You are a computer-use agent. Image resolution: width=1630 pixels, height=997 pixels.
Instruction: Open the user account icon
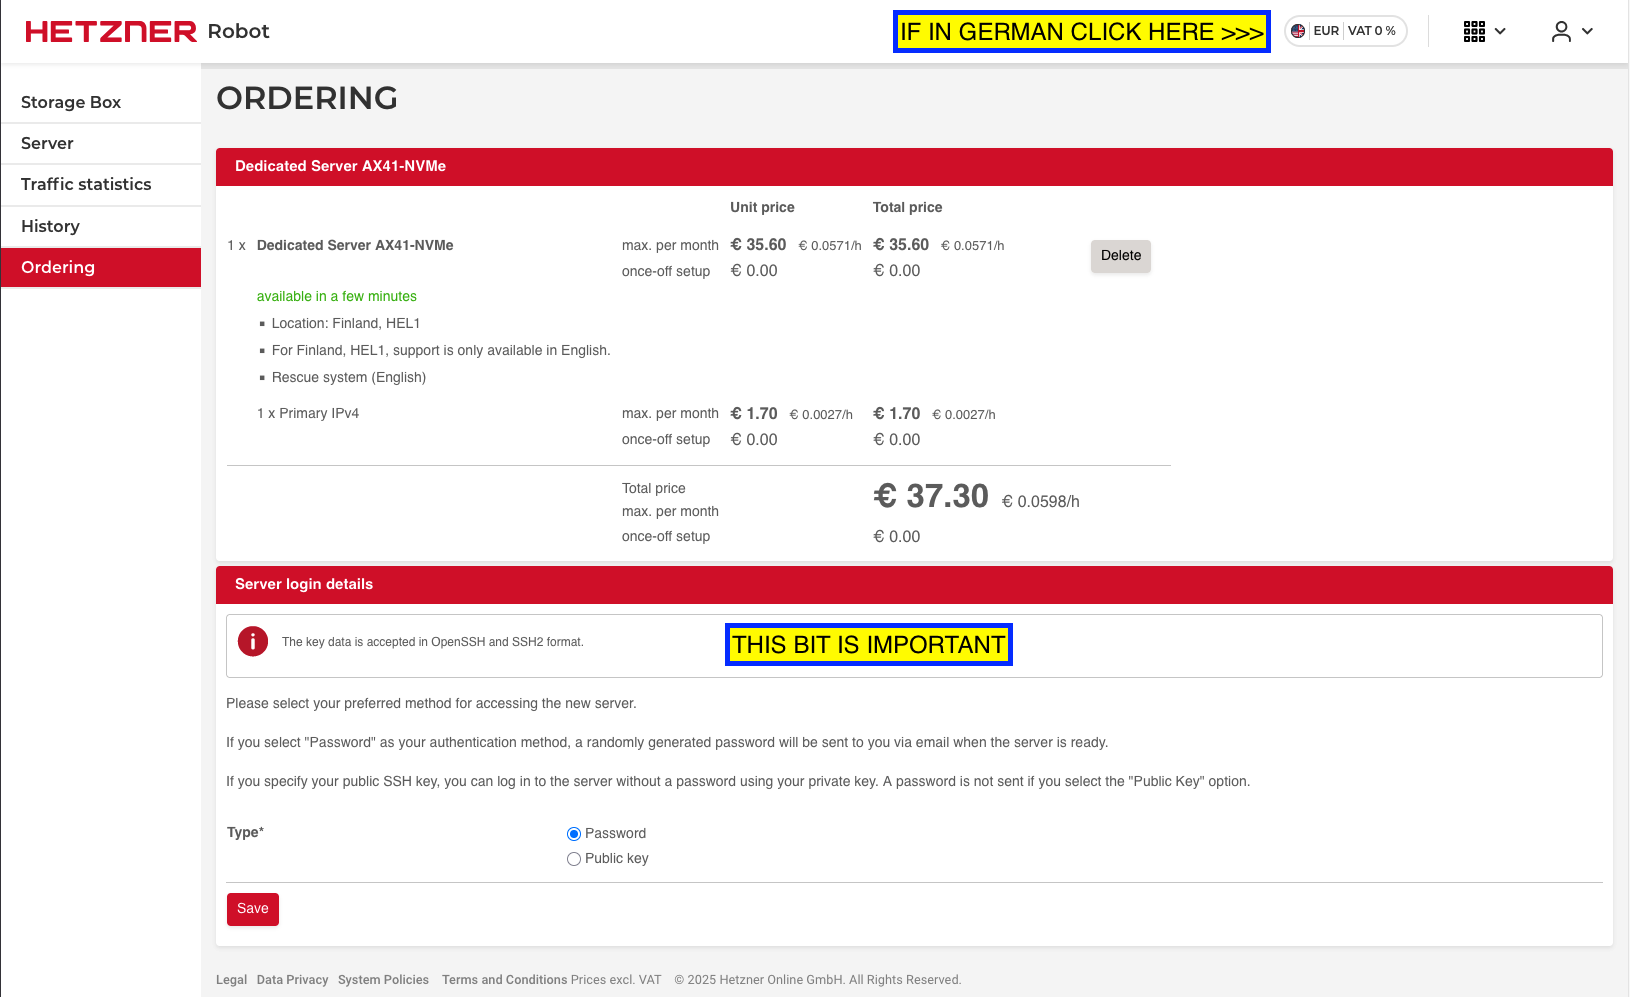[1560, 32]
